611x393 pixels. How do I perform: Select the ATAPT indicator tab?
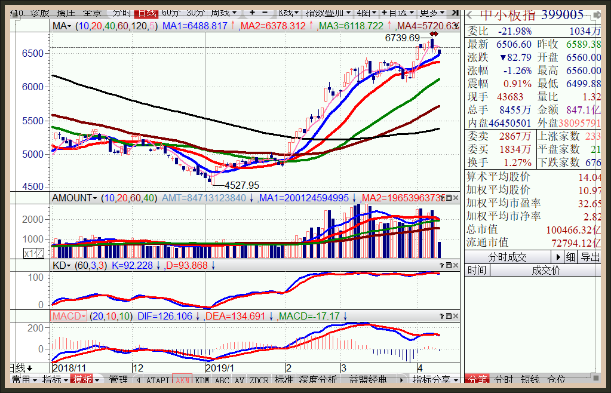pyautogui.click(x=157, y=379)
